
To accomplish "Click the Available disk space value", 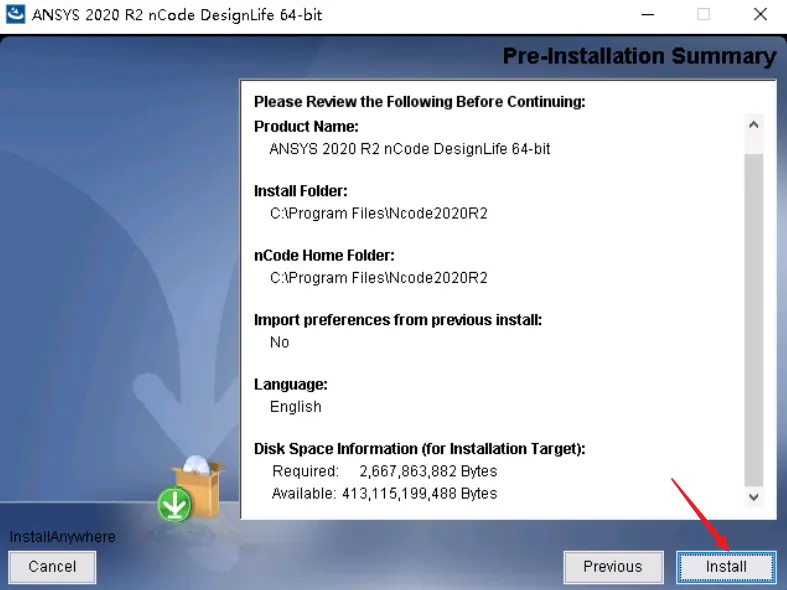I will pos(420,494).
